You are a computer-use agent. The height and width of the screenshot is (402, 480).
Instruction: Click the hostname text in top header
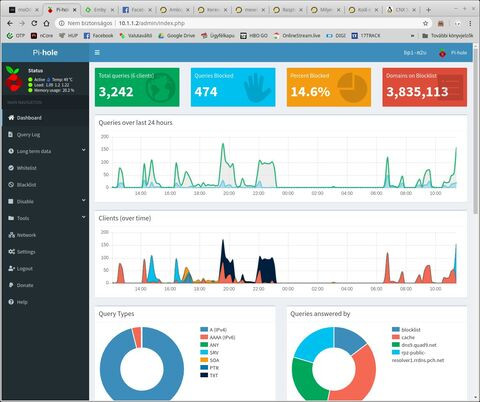click(415, 53)
